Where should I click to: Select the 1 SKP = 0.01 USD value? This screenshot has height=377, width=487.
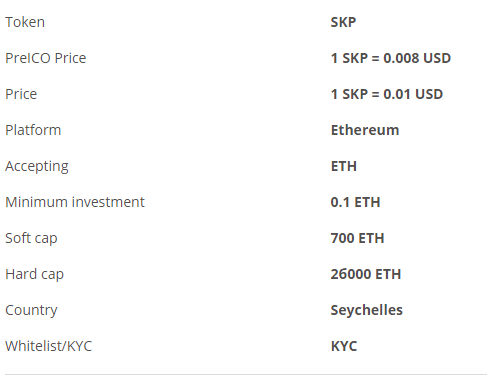[x=387, y=94]
